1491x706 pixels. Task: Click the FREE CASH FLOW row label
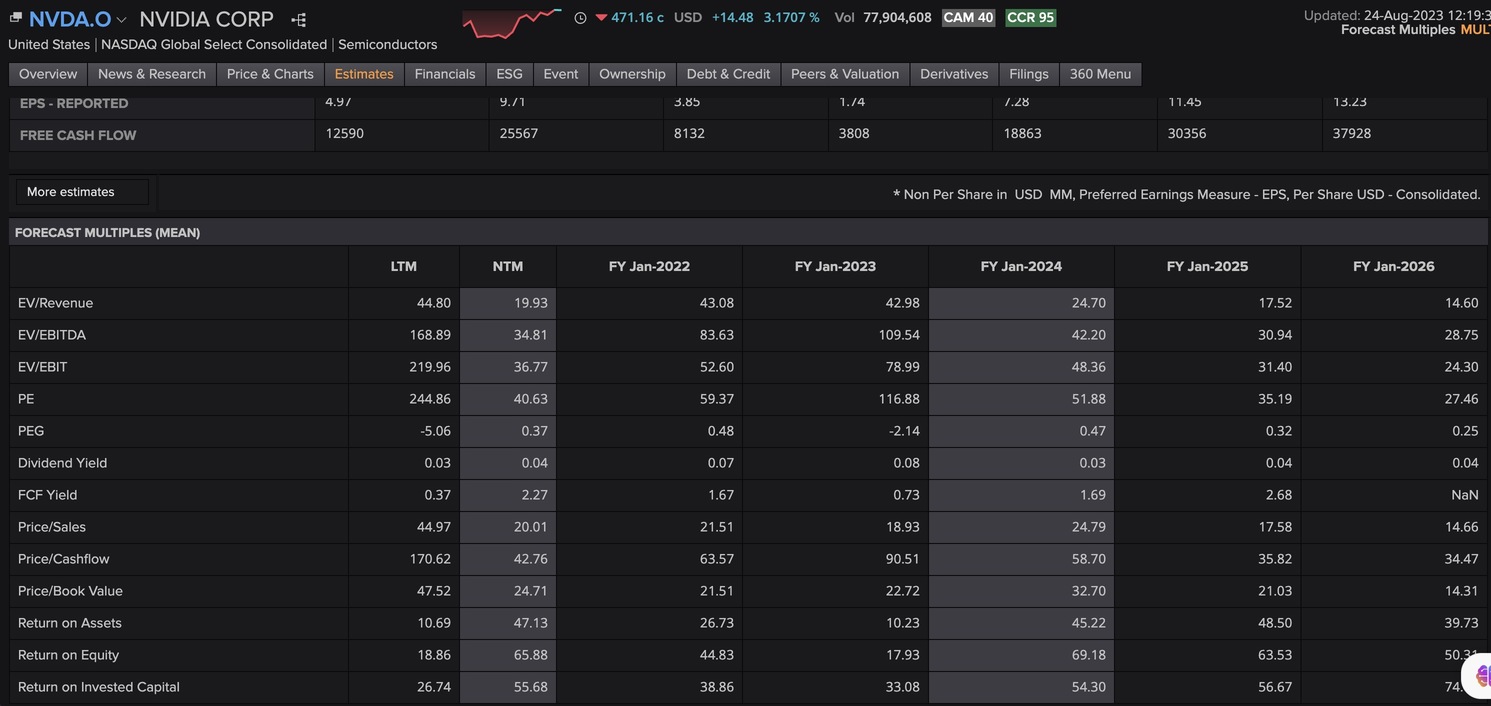click(78, 135)
